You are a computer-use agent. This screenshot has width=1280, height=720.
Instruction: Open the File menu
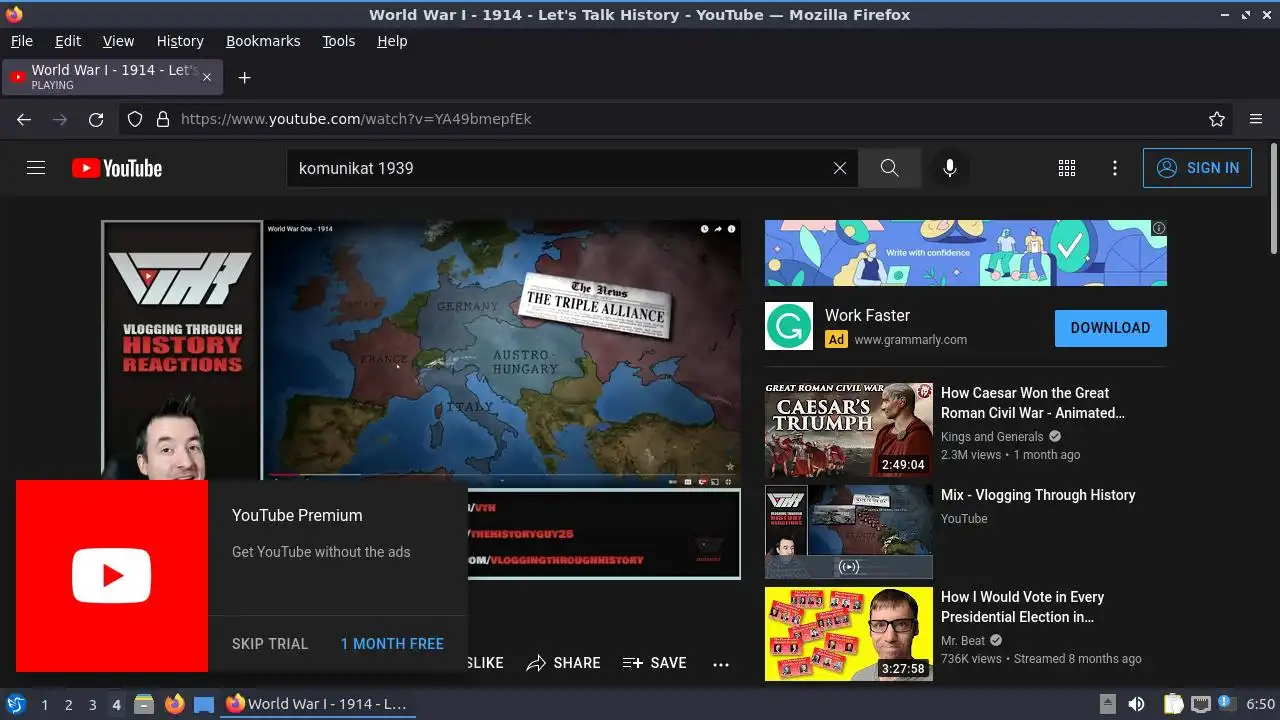point(21,41)
